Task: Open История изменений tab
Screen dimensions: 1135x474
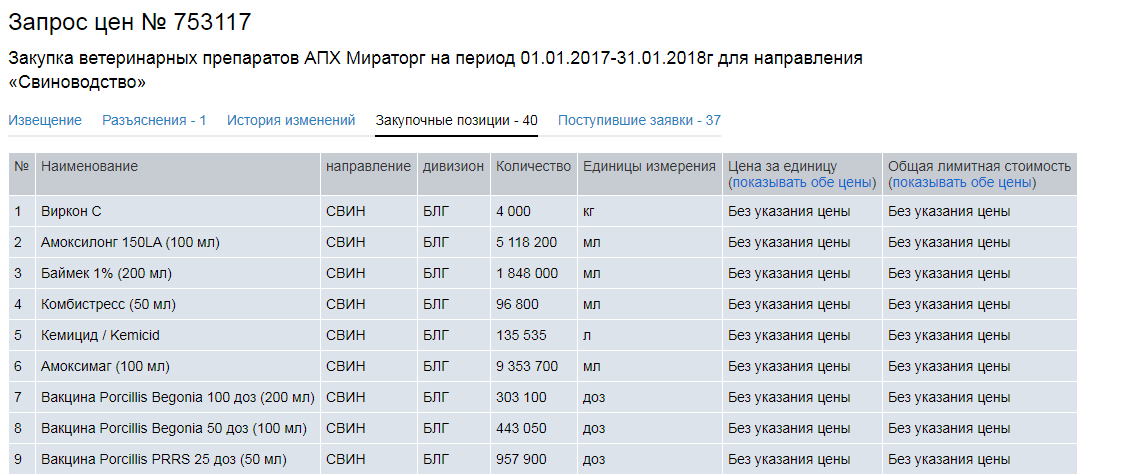Action: coord(291,120)
